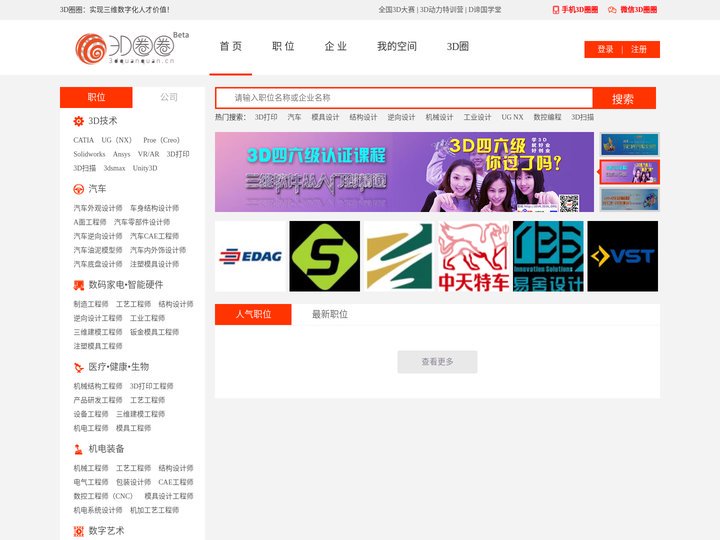The image size is (720, 540).
Task: Choose VR/AR under 3D技术
Action: 148,154
